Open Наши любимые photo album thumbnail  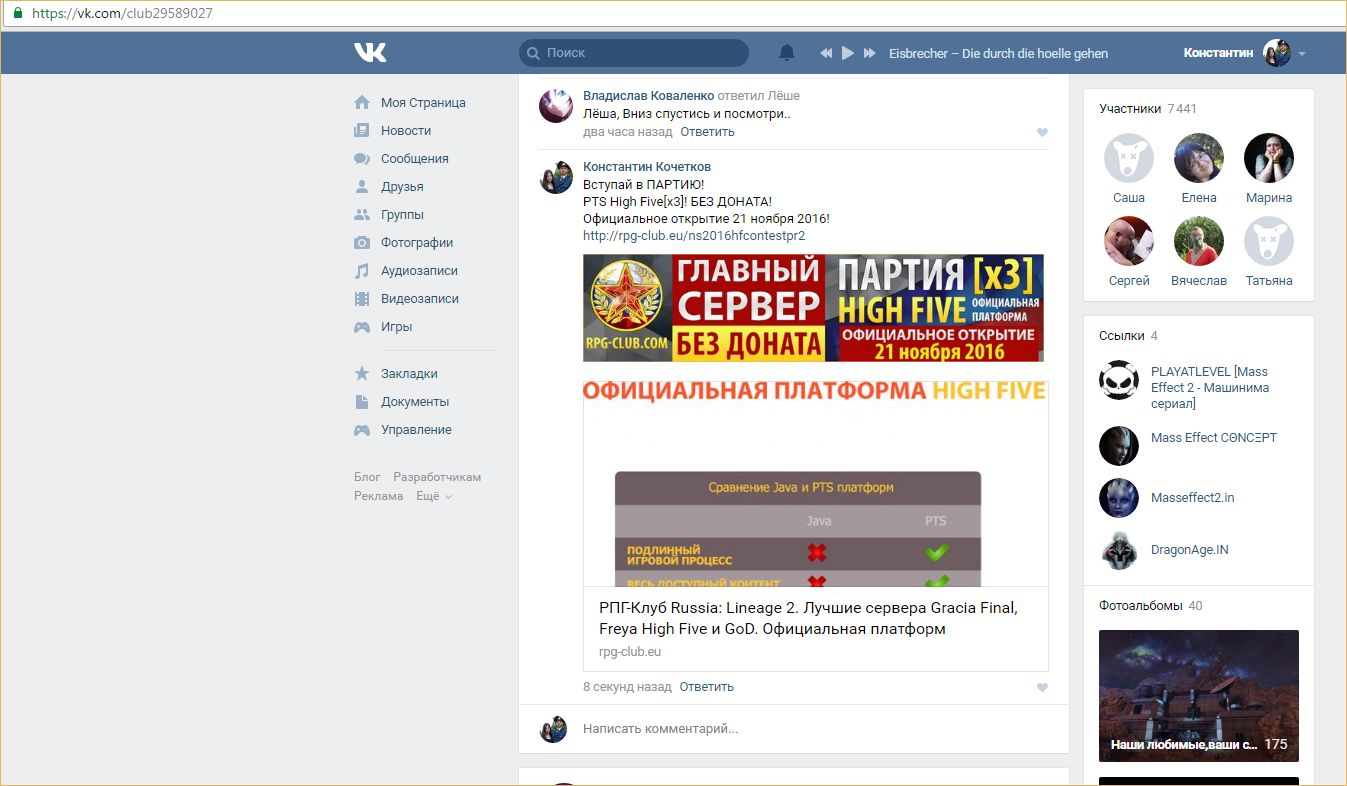coord(1199,696)
